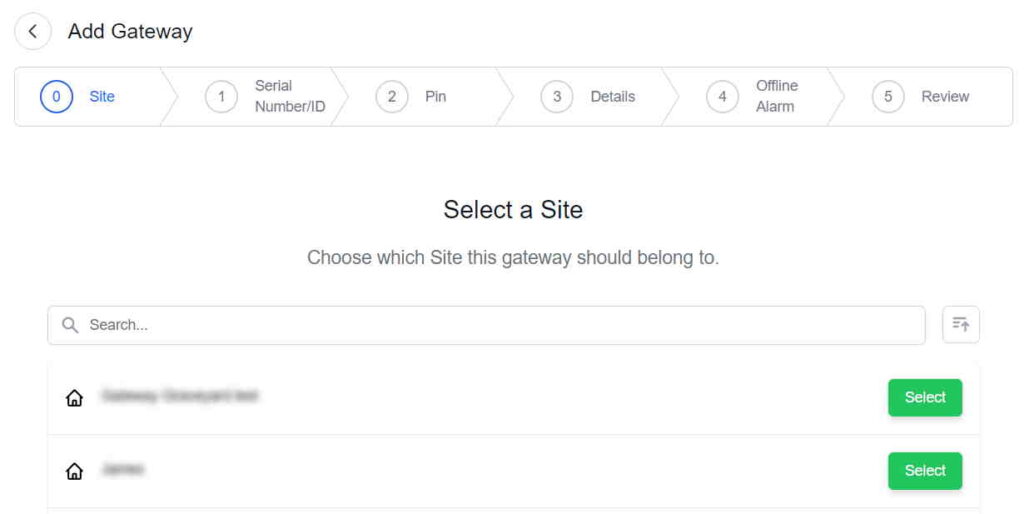This screenshot has width=1024, height=514.
Task: Click the step 3 numbered circle
Action: tap(557, 97)
